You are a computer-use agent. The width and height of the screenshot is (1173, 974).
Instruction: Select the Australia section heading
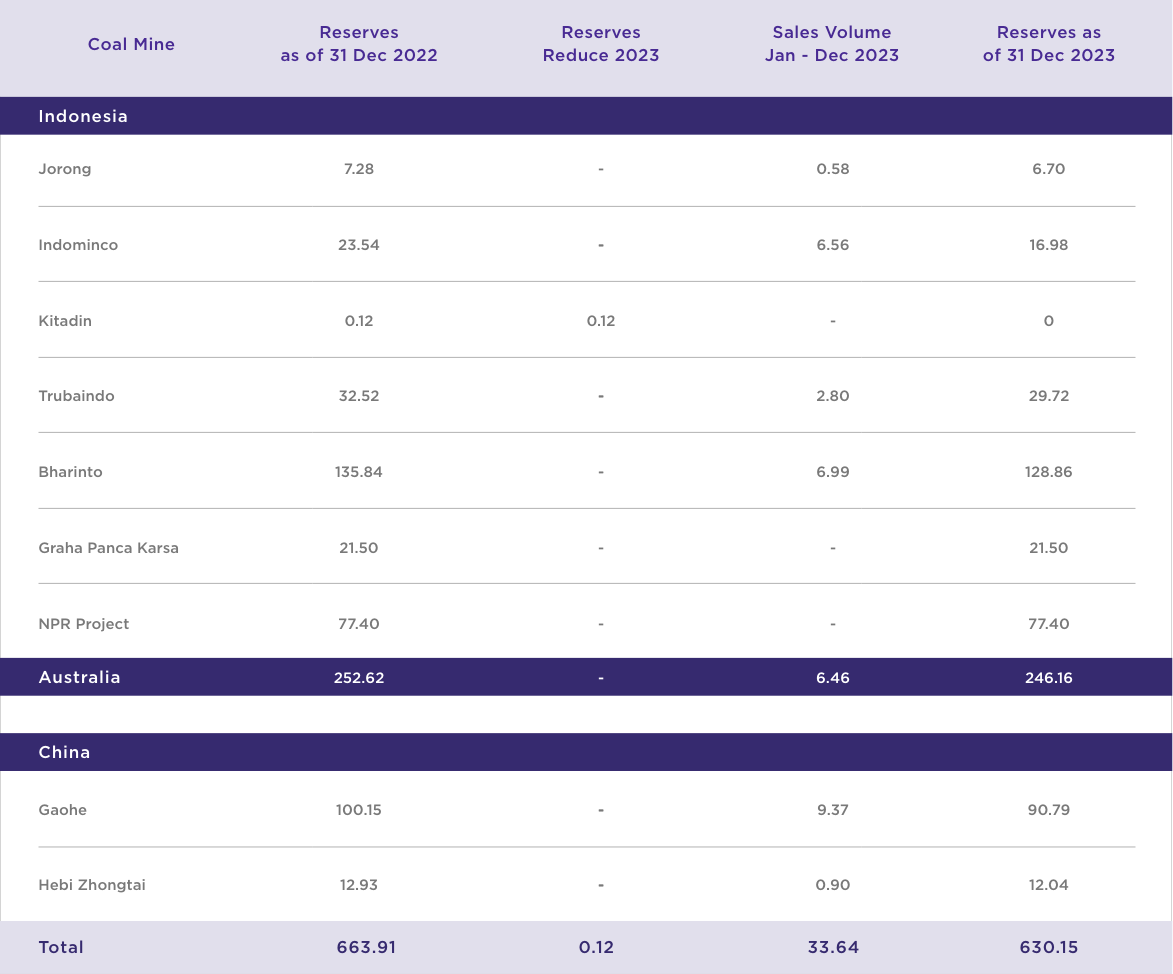pyautogui.click(x=79, y=677)
